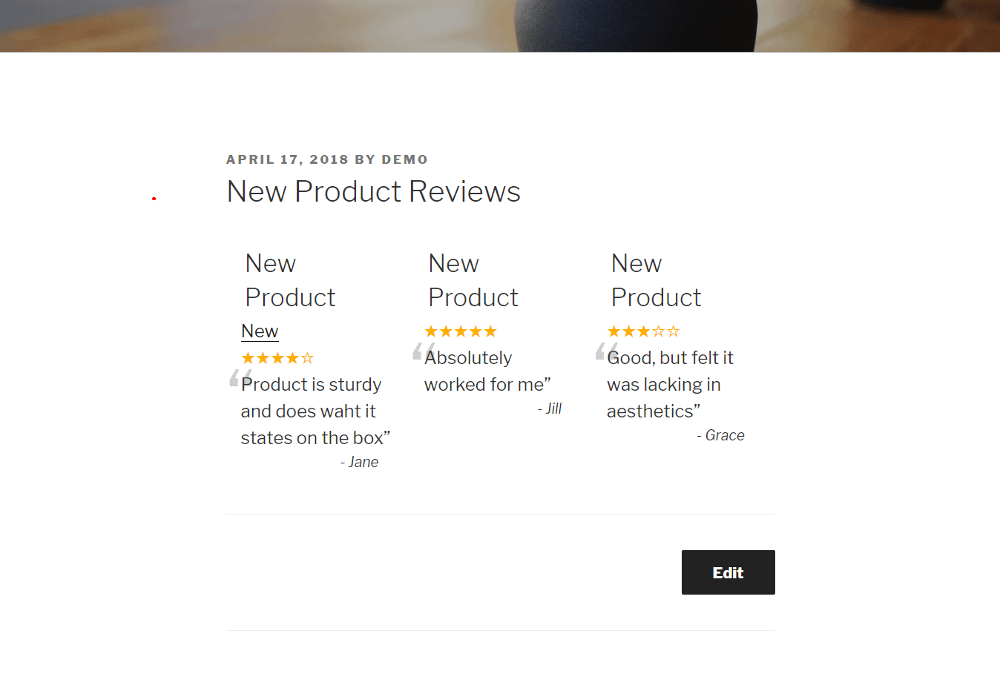Select the "New Product" heading above Grace's review

656,280
